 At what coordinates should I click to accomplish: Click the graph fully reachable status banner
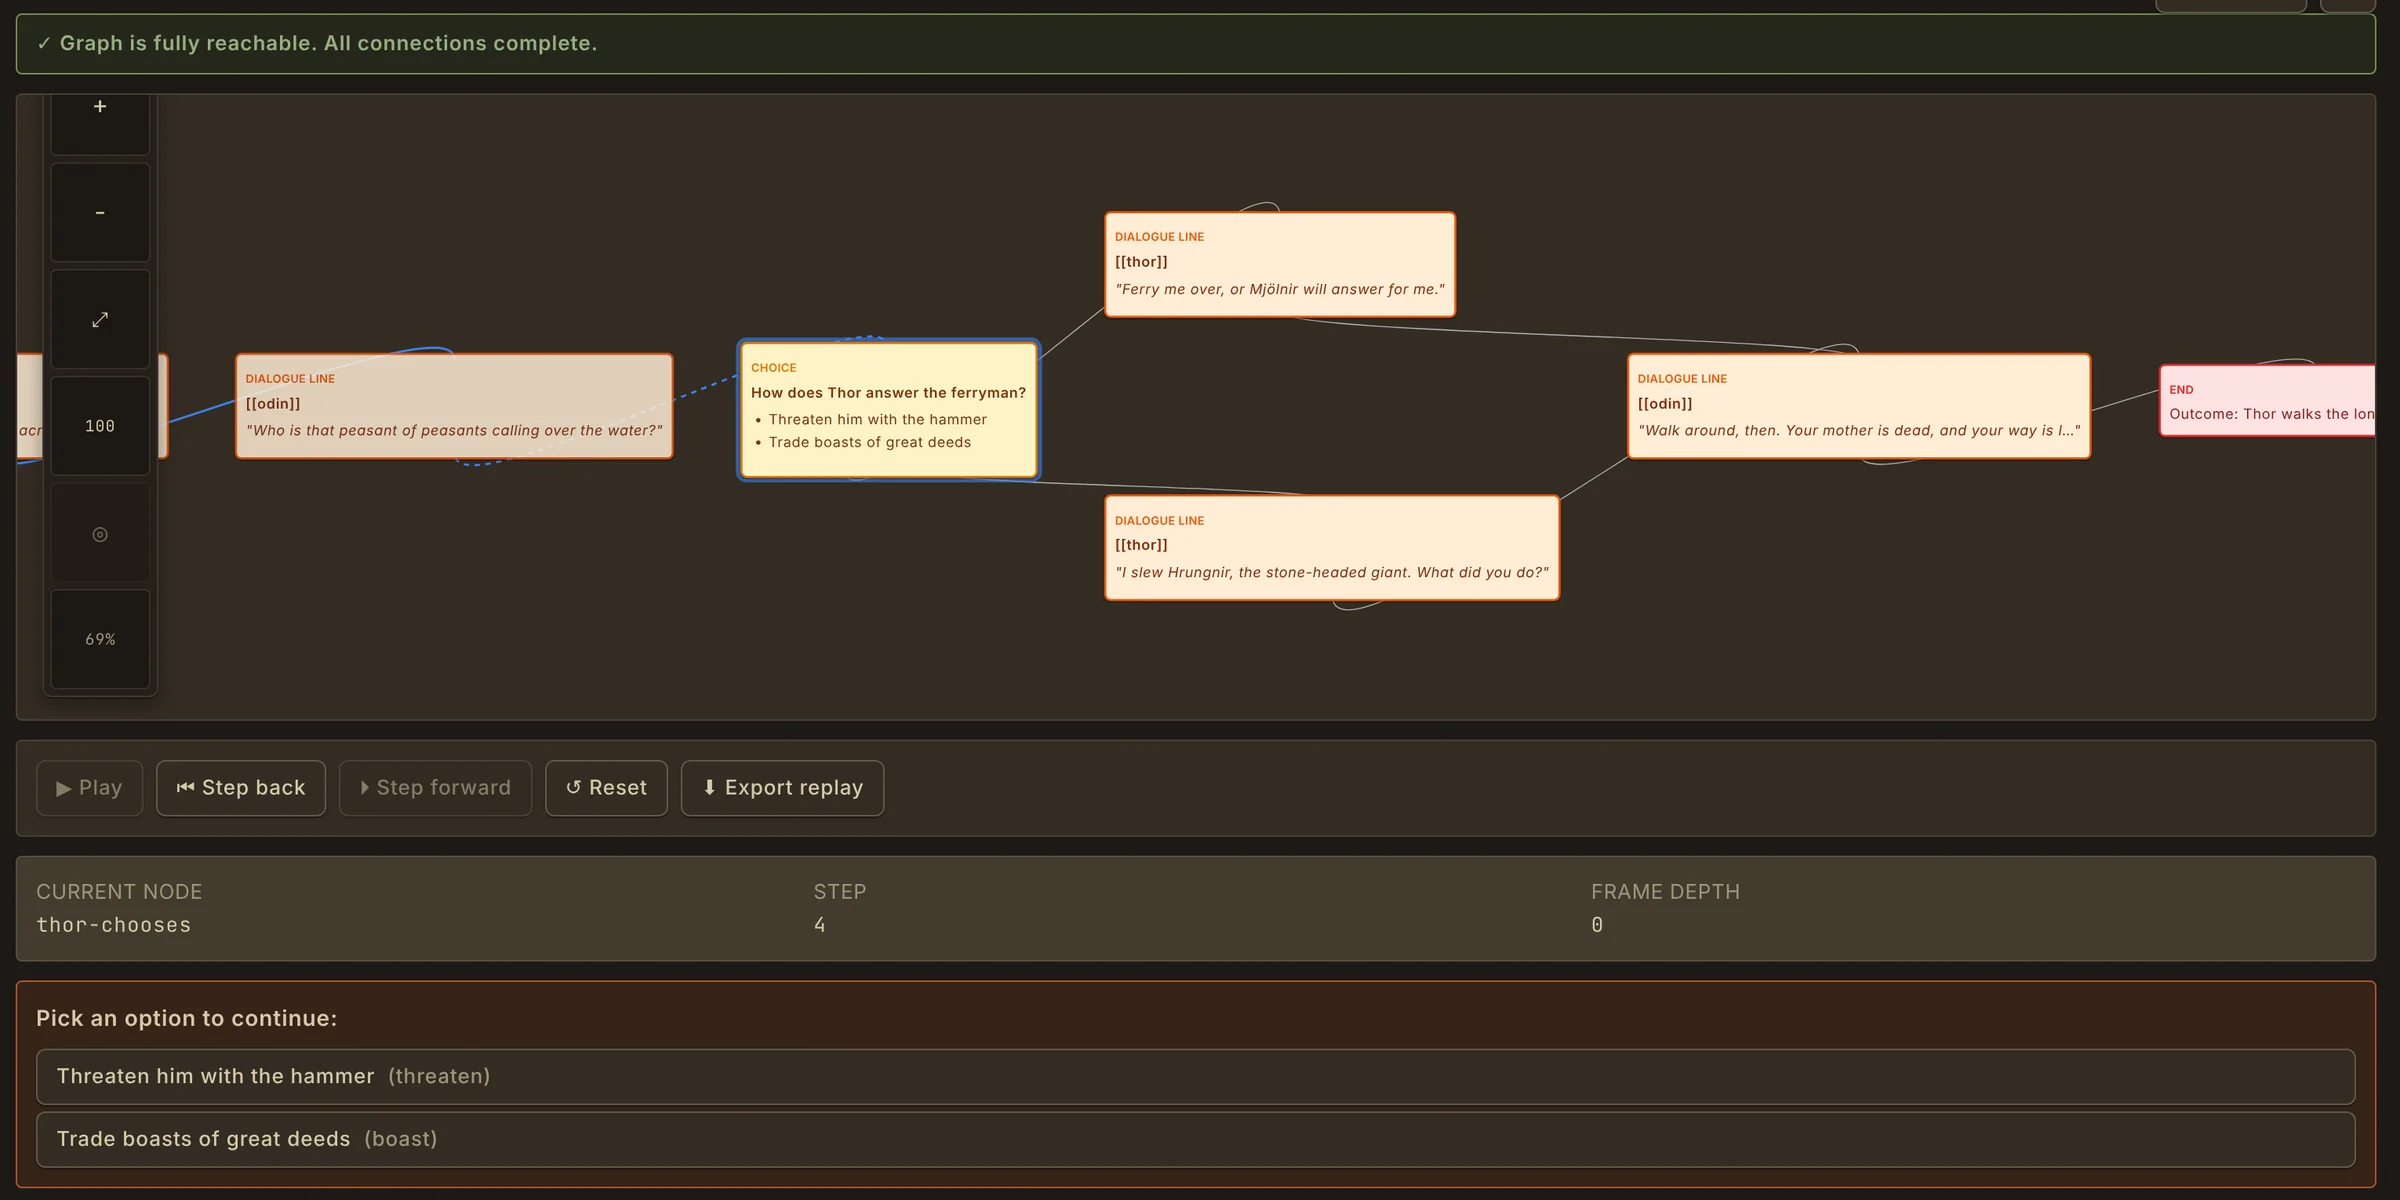(x=1196, y=44)
